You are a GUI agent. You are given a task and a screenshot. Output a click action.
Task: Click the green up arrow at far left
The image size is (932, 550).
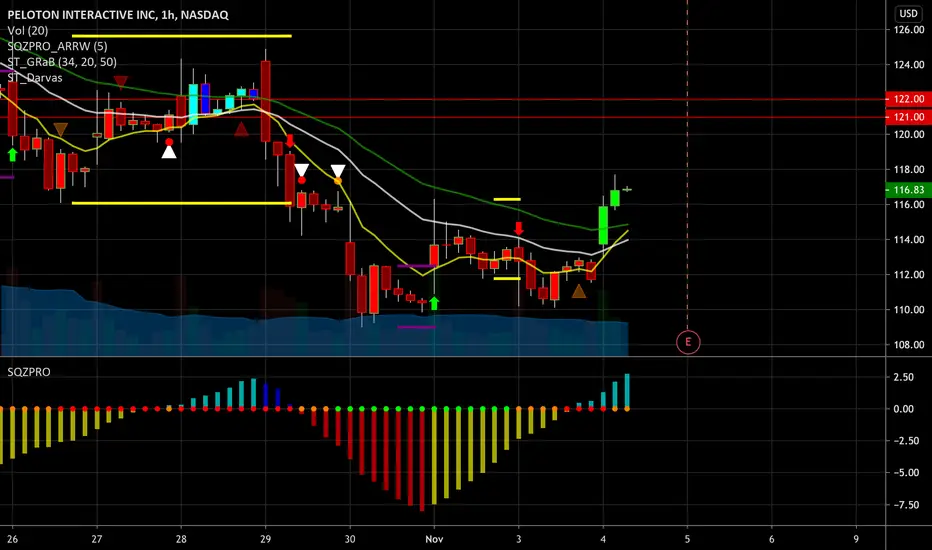pos(12,155)
